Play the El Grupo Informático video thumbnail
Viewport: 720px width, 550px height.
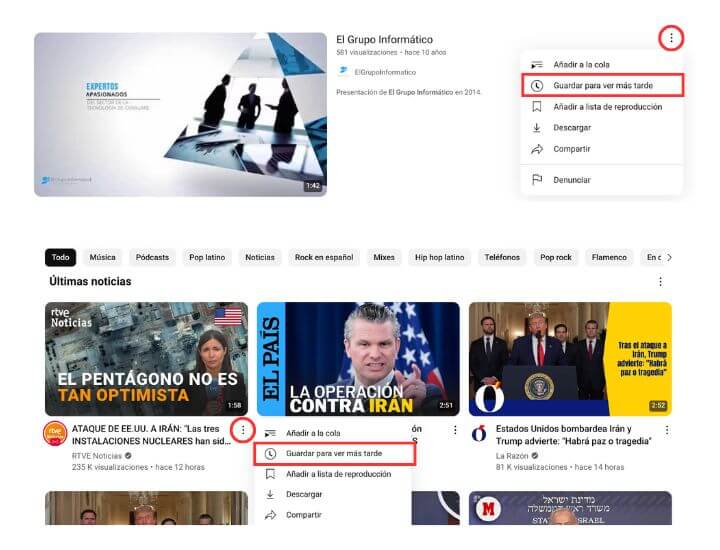tap(180, 114)
